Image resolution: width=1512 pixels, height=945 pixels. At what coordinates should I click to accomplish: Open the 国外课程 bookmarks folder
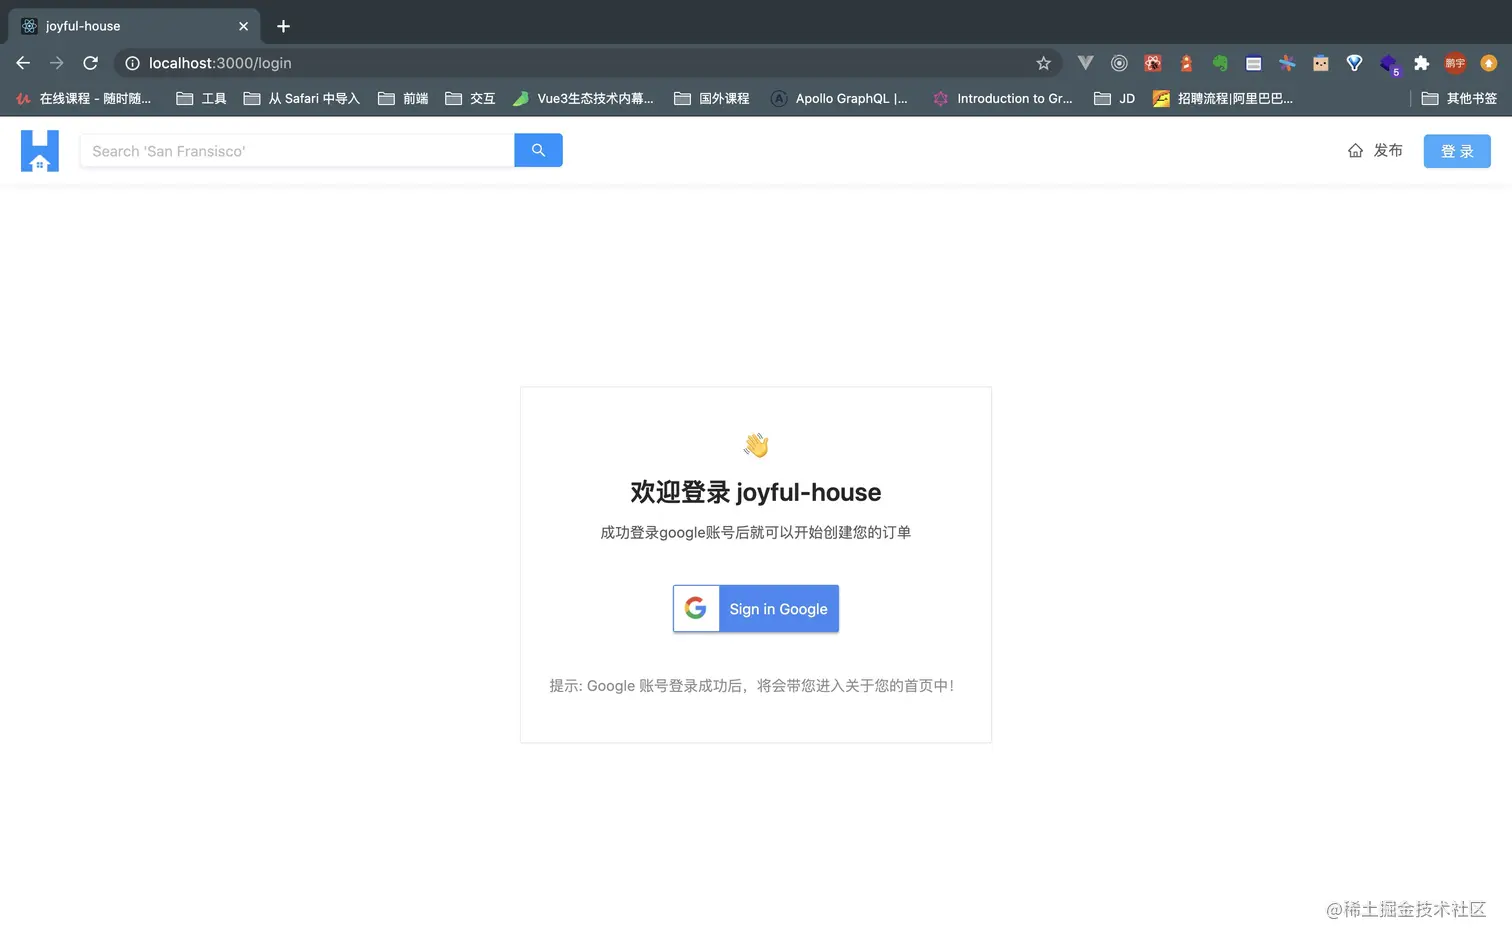pyautogui.click(x=711, y=98)
